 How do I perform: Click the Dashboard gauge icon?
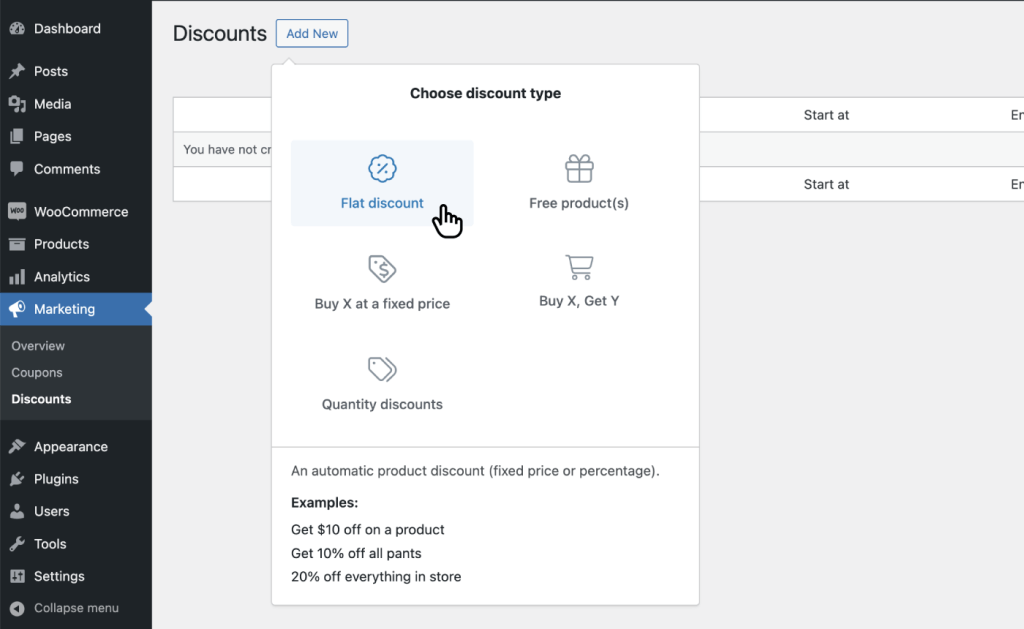click(18, 28)
